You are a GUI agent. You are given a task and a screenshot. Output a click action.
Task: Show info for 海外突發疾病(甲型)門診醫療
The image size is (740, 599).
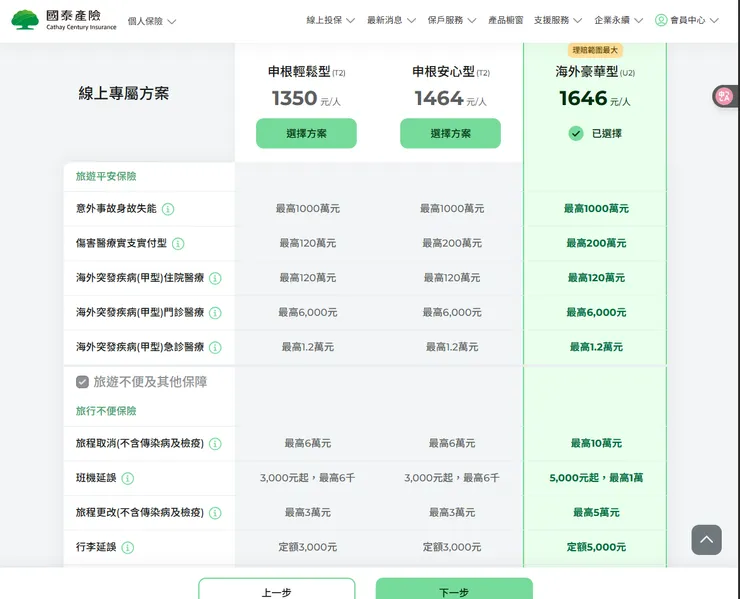click(215, 312)
